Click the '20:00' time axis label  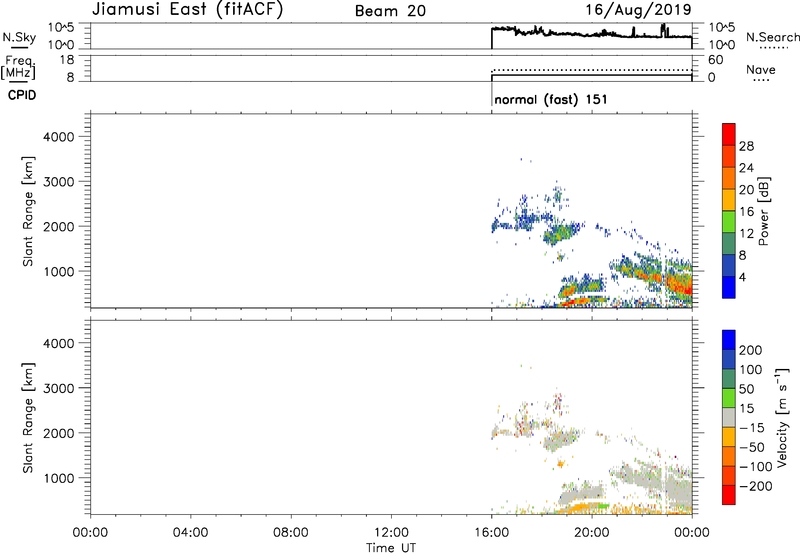(x=592, y=533)
